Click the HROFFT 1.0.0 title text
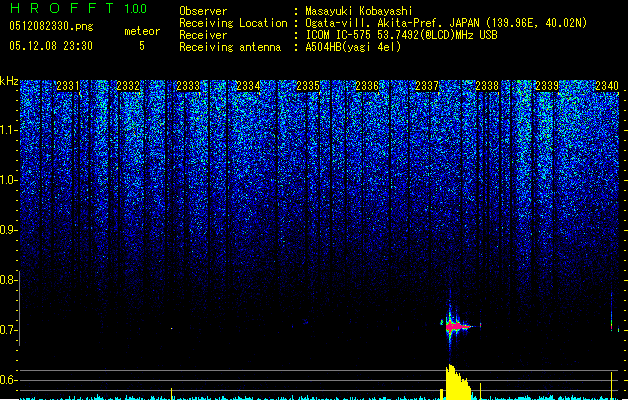 [x=78, y=8]
